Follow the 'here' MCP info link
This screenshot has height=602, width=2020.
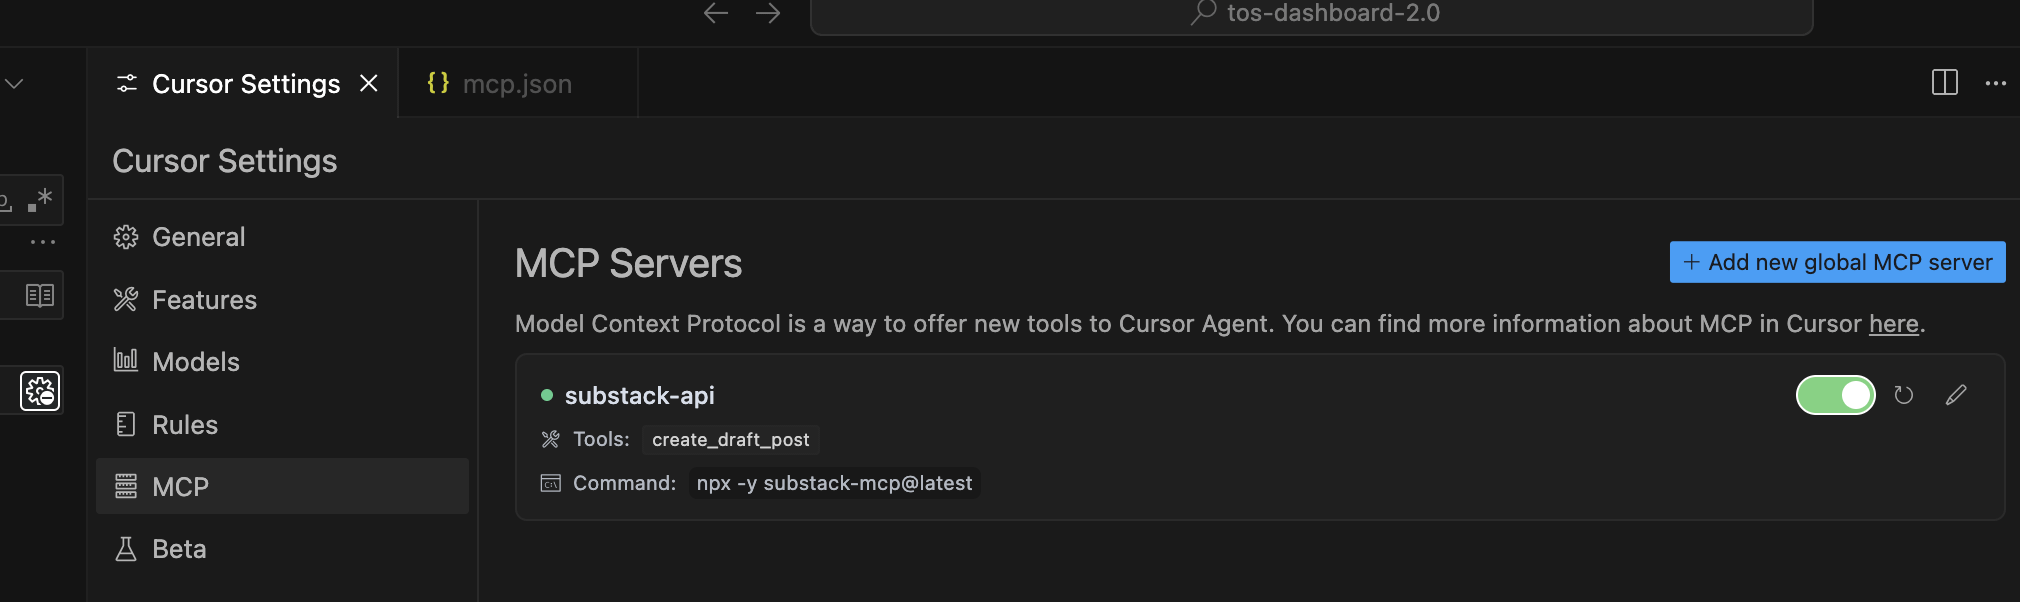1893,324
